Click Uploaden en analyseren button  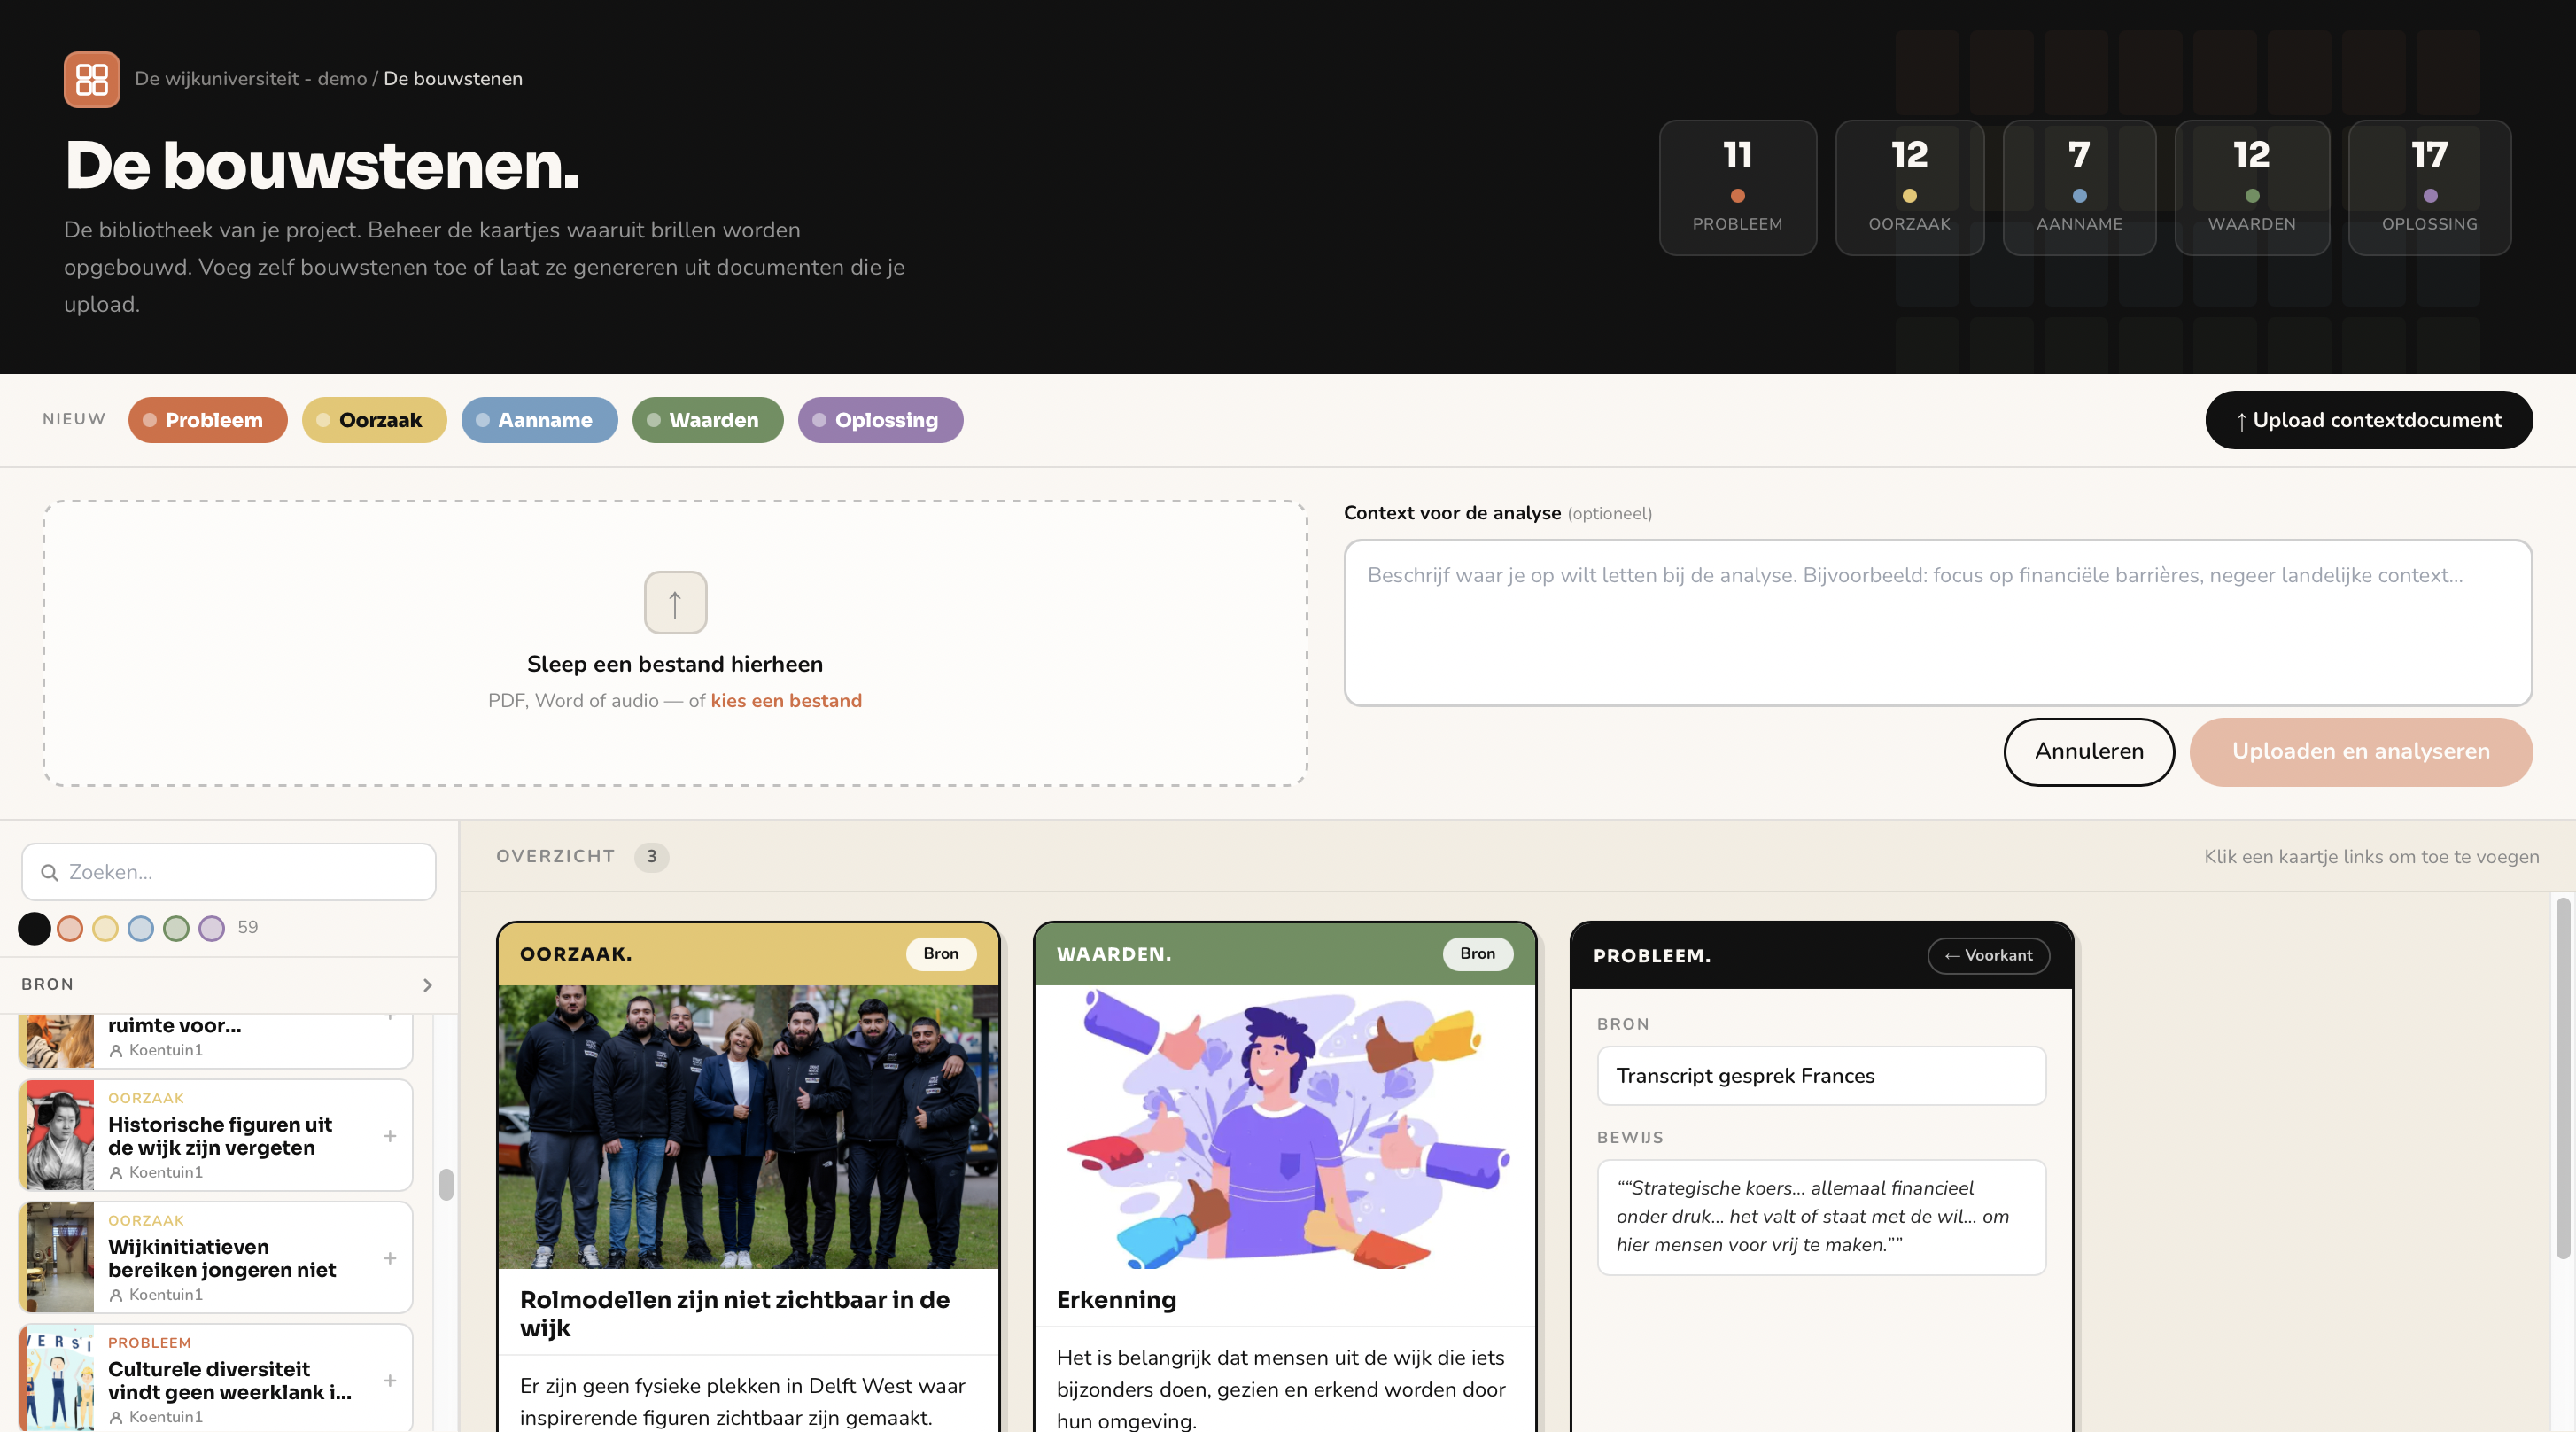click(x=2361, y=752)
